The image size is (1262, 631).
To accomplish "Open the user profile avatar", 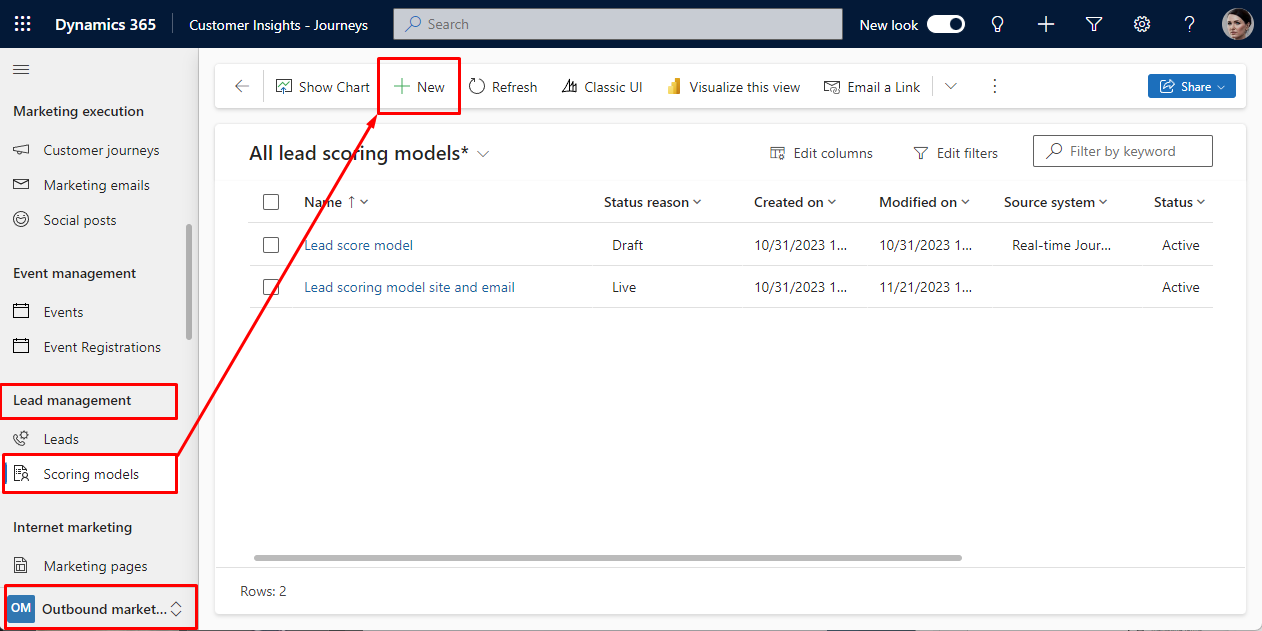I will pyautogui.click(x=1238, y=24).
